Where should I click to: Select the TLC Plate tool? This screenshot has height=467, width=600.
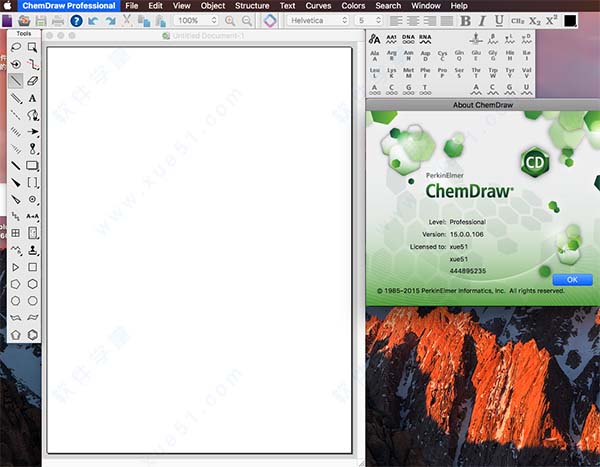click(33, 233)
